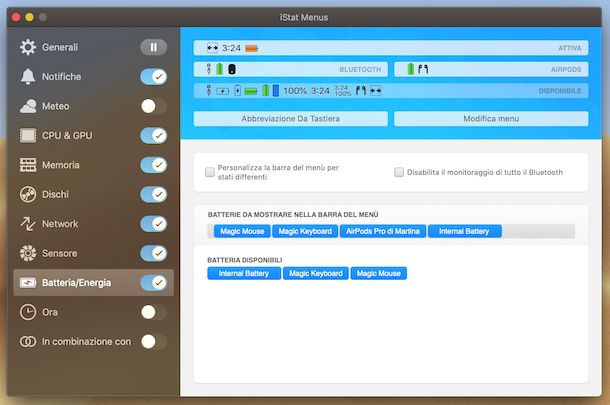Click the green battery in AirPods row
Image resolution: width=610 pixels, height=405 pixels.
[x=410, y=69]
